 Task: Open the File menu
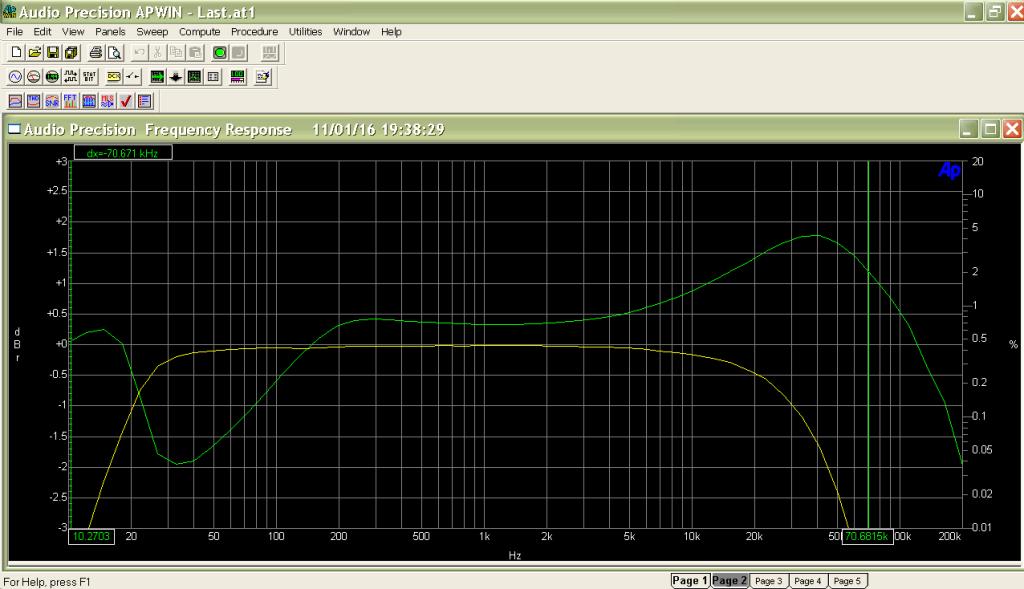(14, 31)
